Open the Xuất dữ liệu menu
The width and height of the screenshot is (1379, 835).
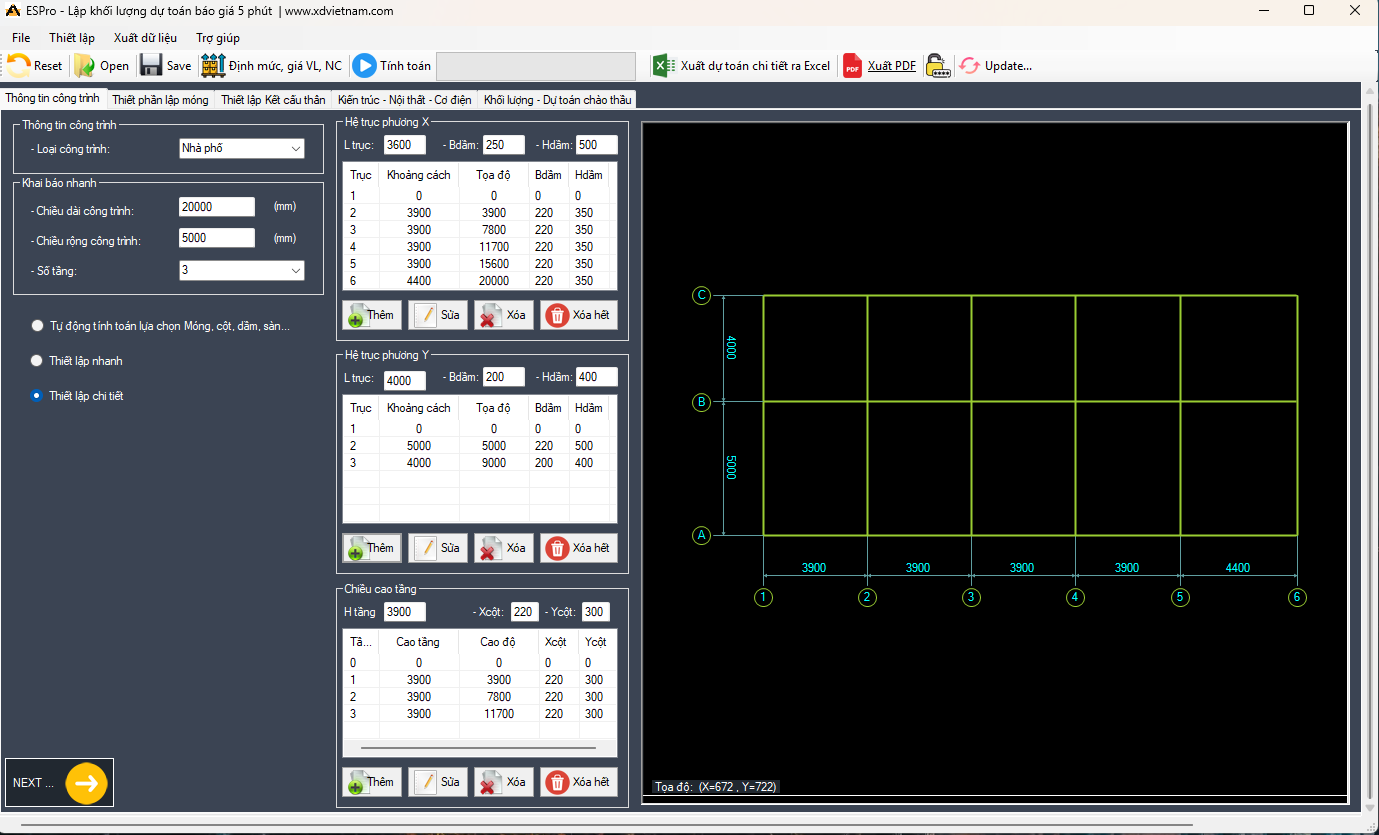(145, 38)
